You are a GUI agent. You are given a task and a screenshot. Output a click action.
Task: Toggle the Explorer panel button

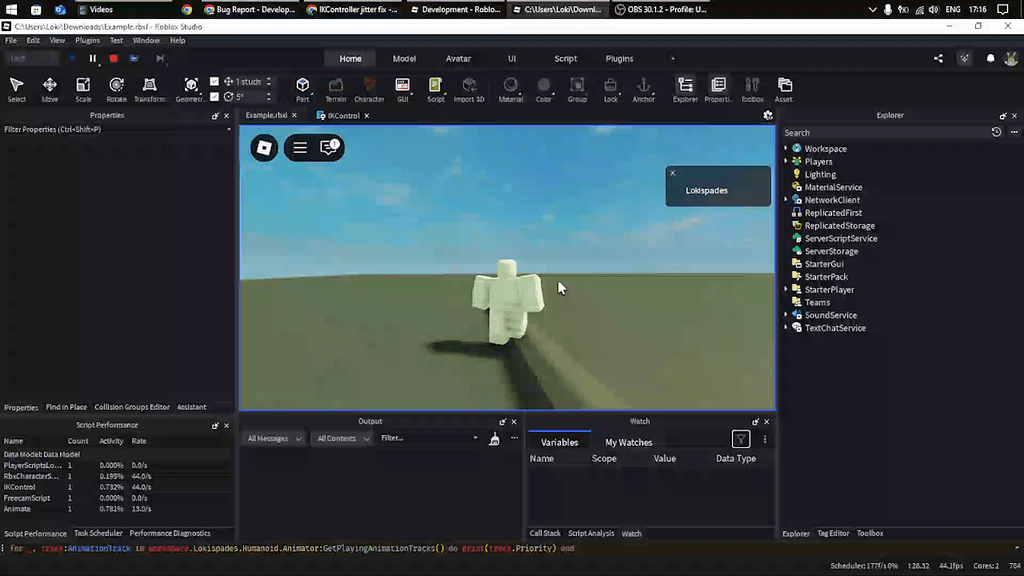click(685, 89)
